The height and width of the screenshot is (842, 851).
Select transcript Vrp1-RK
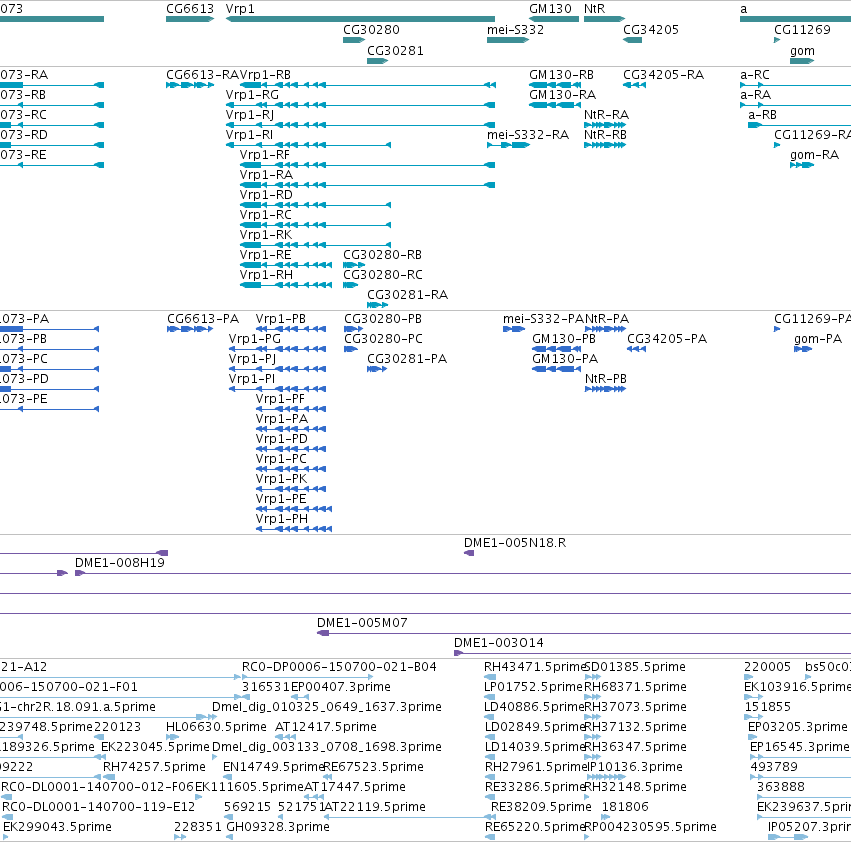point(315,245)
